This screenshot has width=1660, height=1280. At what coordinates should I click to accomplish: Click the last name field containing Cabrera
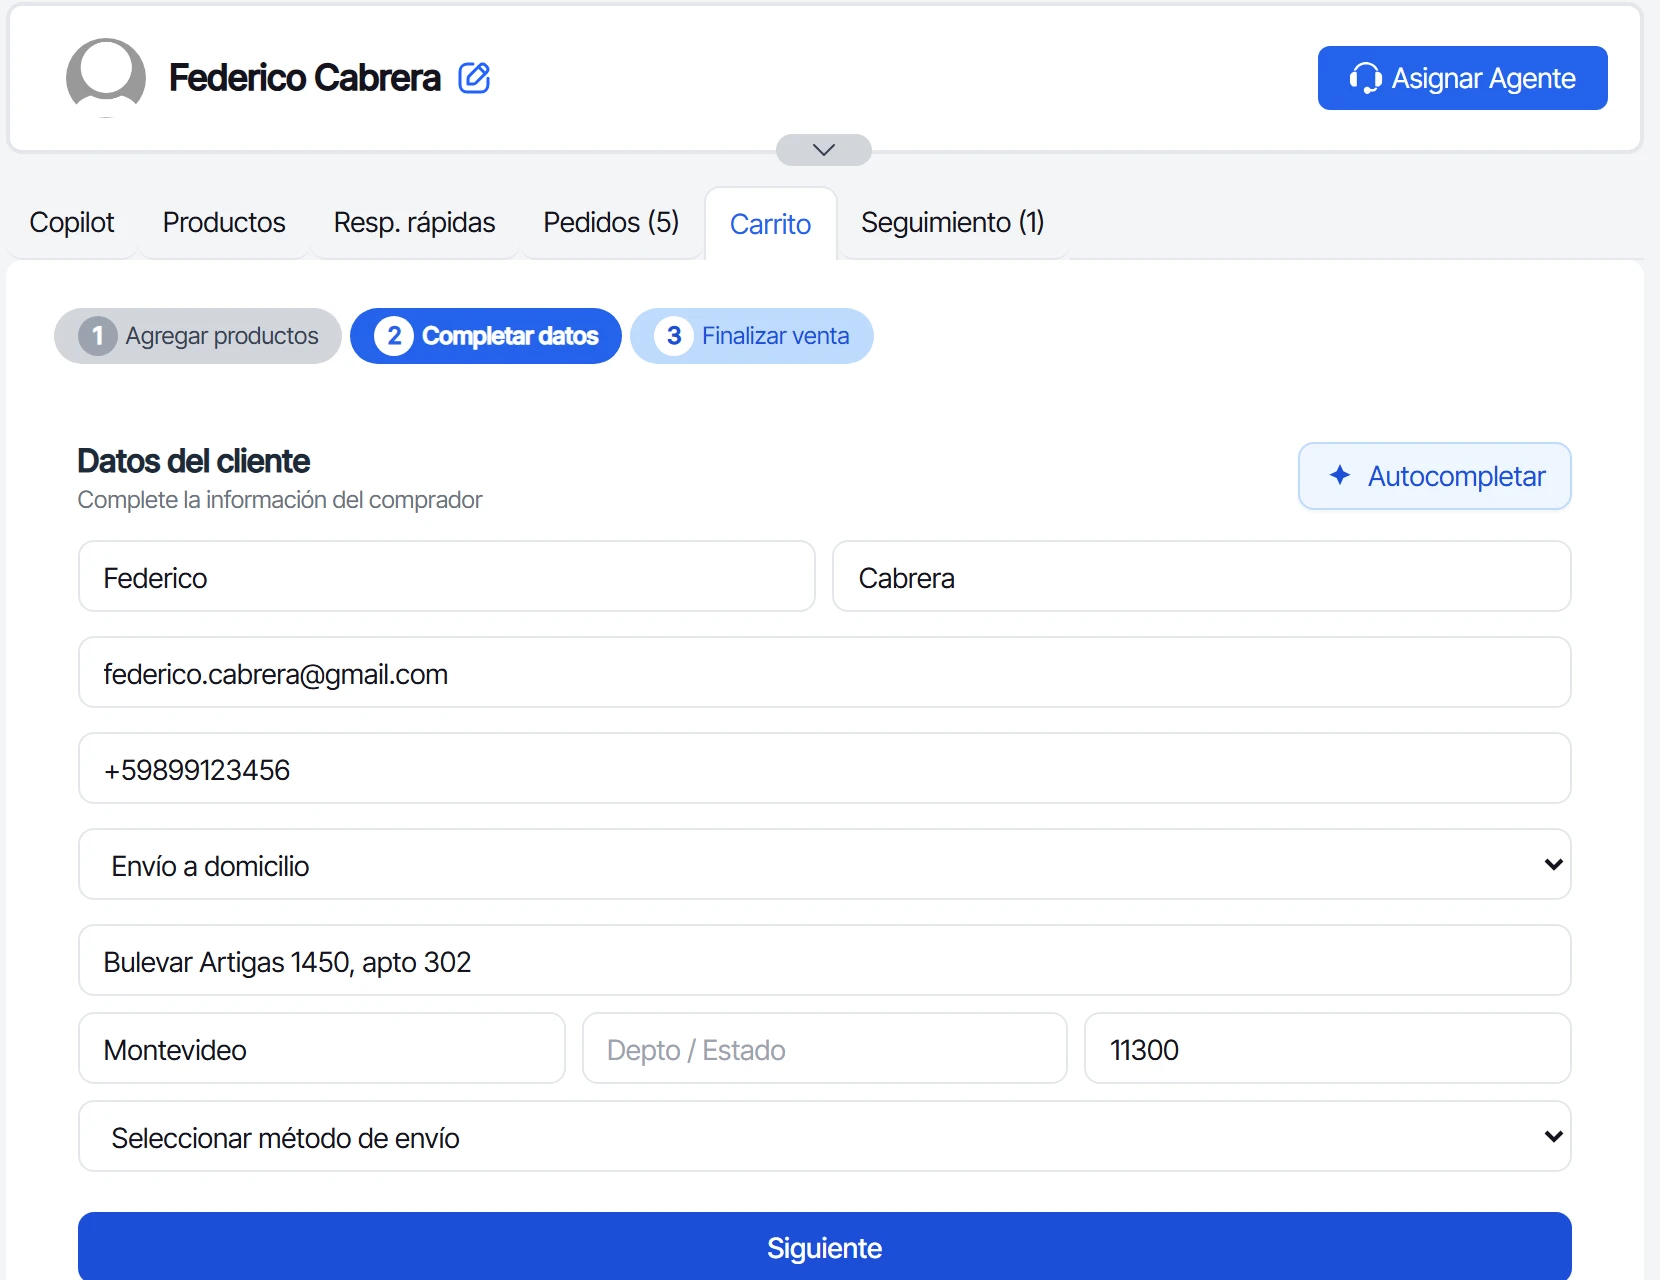coord(1202,576)
